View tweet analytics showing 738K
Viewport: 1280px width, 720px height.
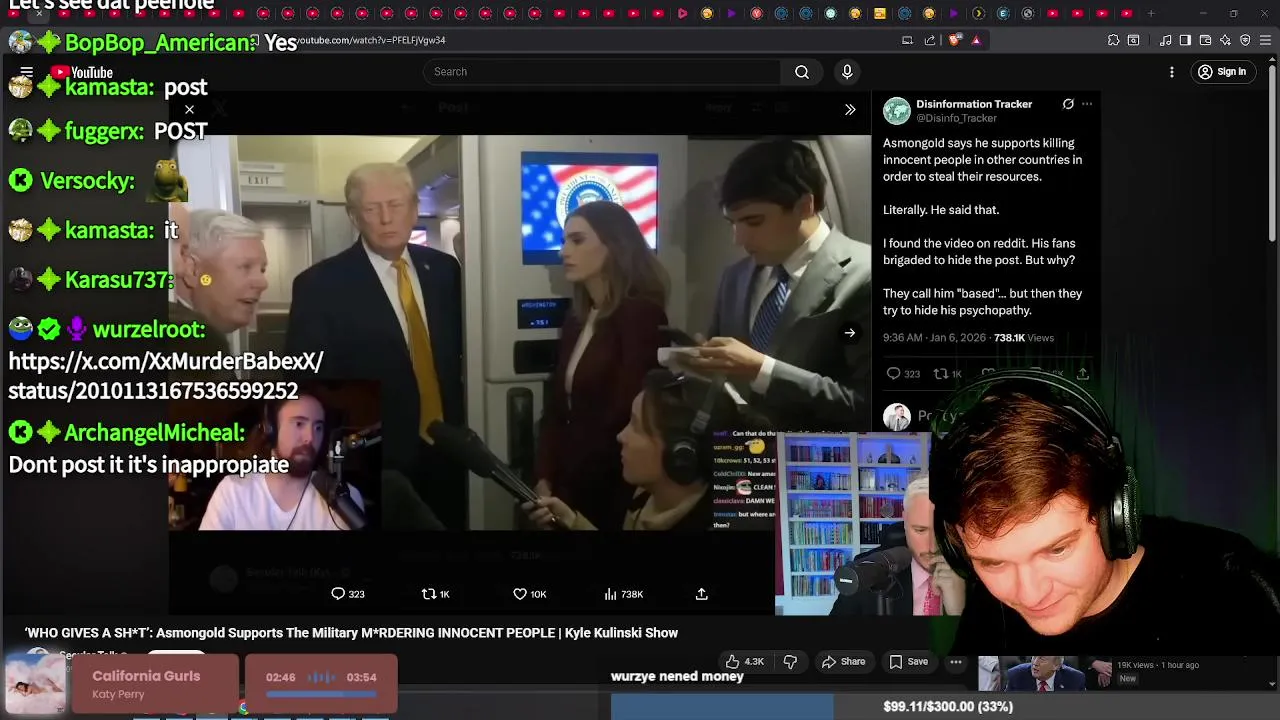[x=623, y=594]
